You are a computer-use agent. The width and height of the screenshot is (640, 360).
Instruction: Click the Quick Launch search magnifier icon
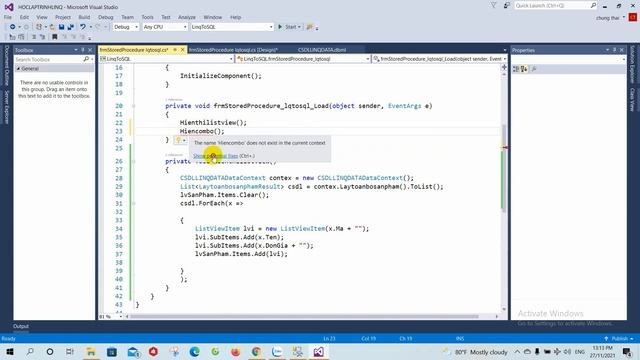pyautogui.click(x=593, y=5)
